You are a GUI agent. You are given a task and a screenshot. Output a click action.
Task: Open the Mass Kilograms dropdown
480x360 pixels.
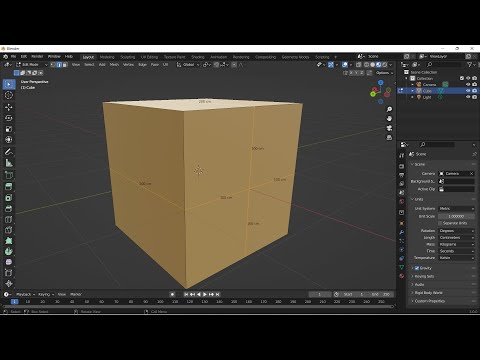pos(456,244)
